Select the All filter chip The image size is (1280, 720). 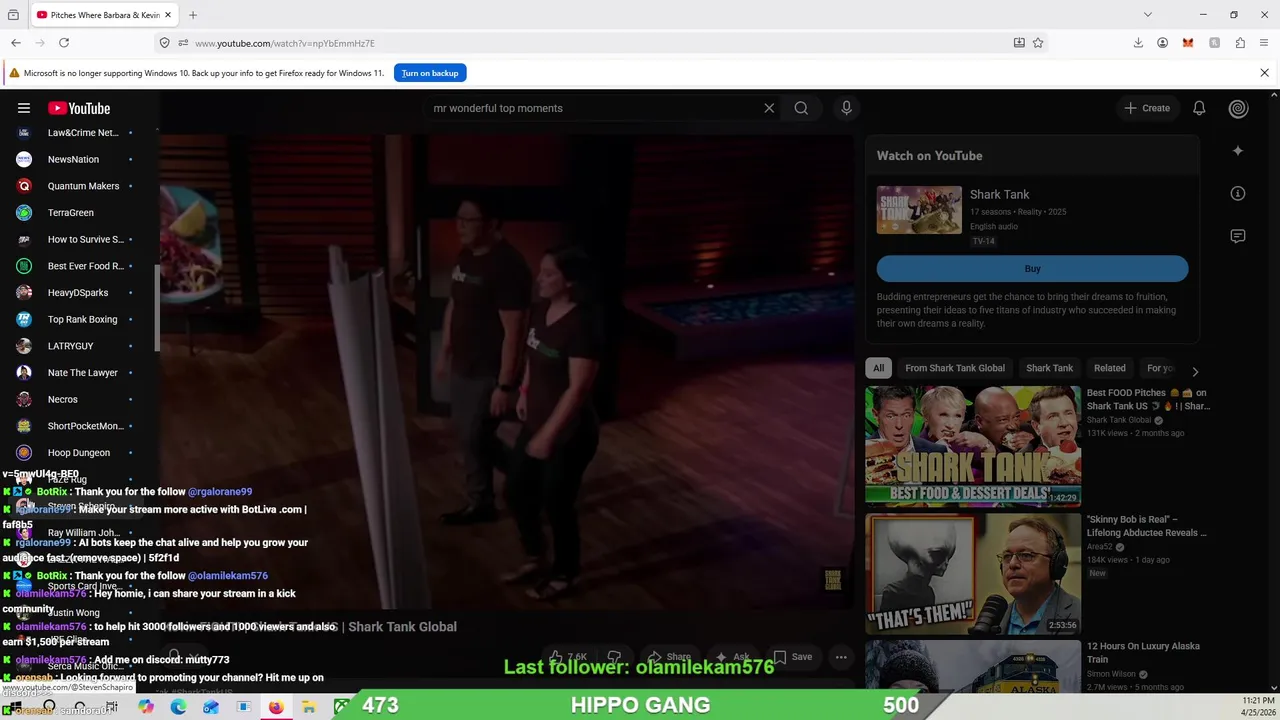click(x=878, y=368)
